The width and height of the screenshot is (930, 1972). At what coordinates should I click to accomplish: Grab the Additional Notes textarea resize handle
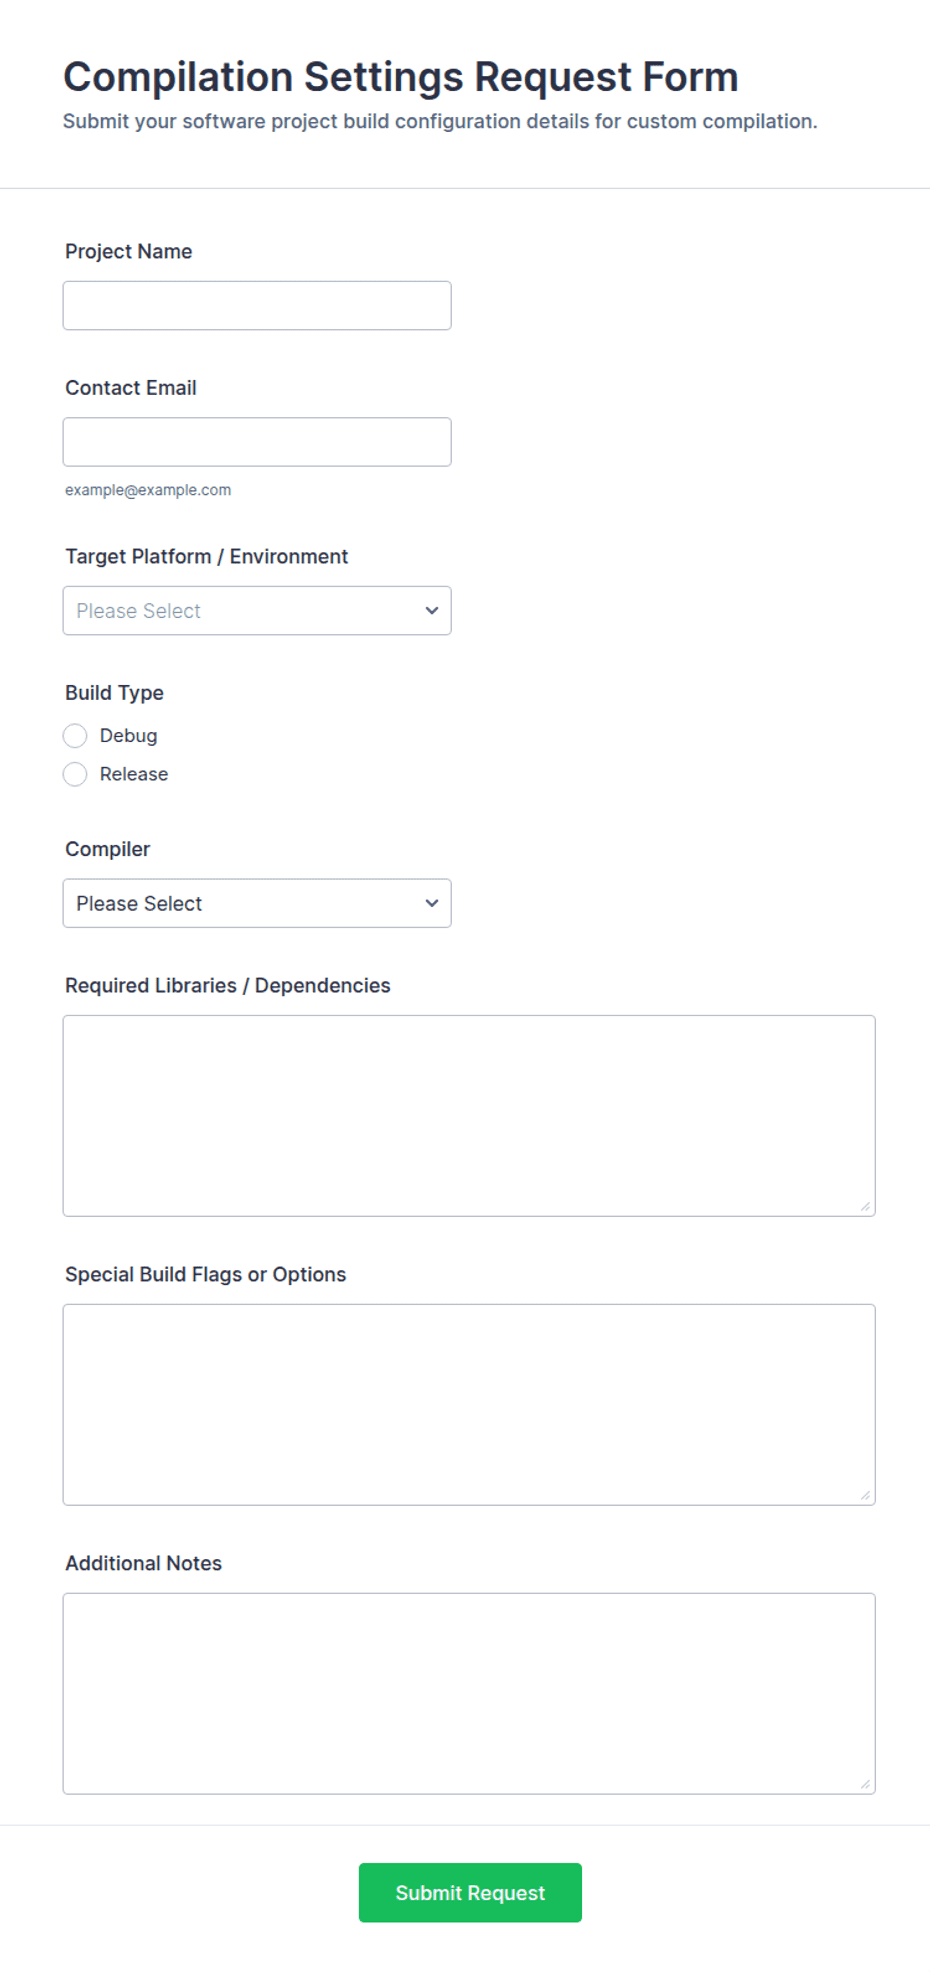point(865,1784)
